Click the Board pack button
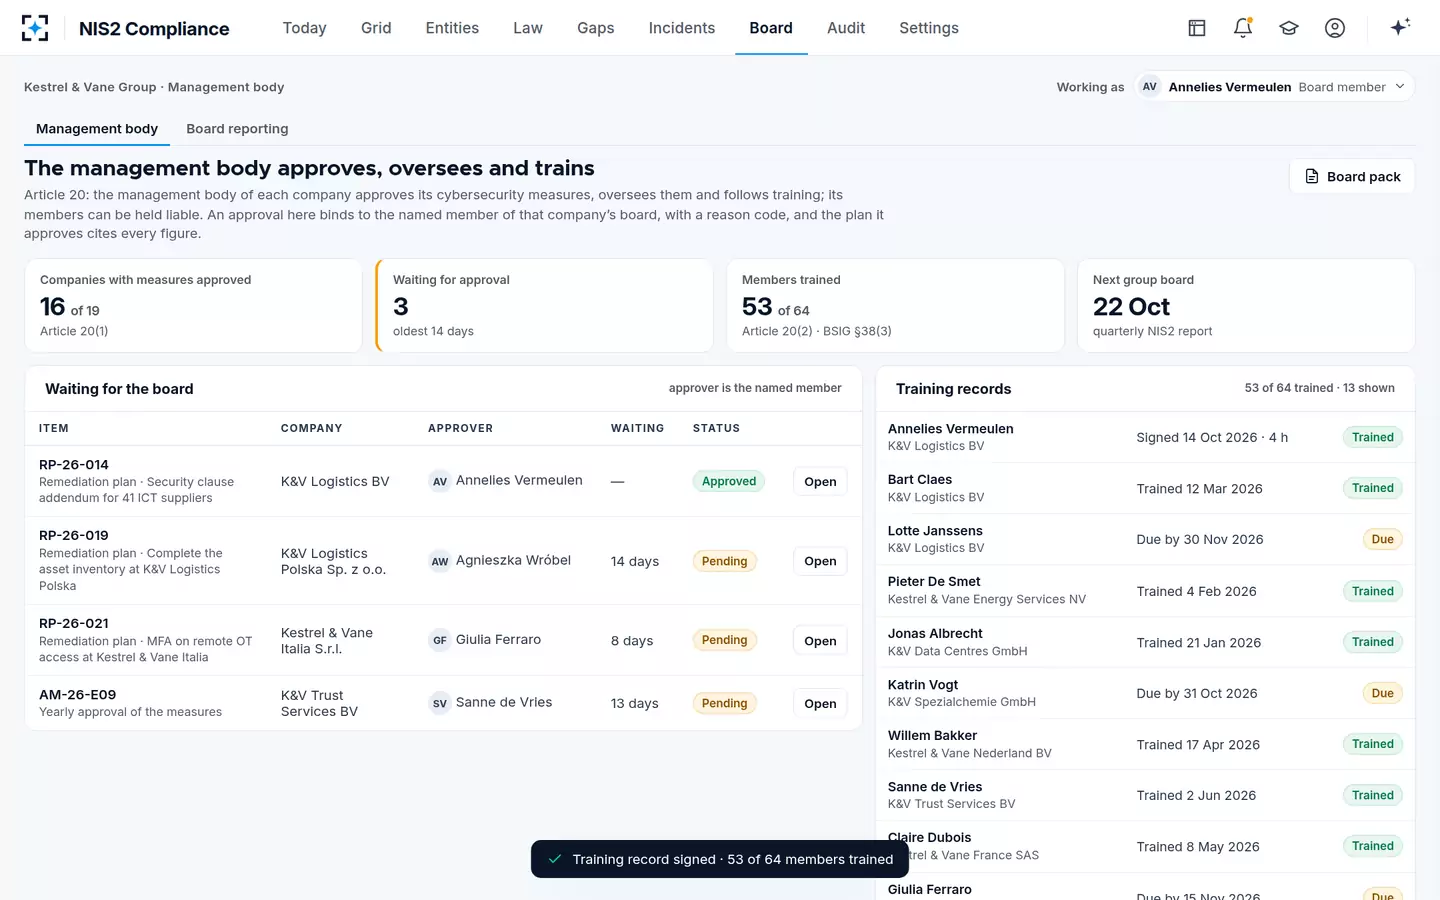Screen dimensions: 1440x900 [x=1352, y=176]
